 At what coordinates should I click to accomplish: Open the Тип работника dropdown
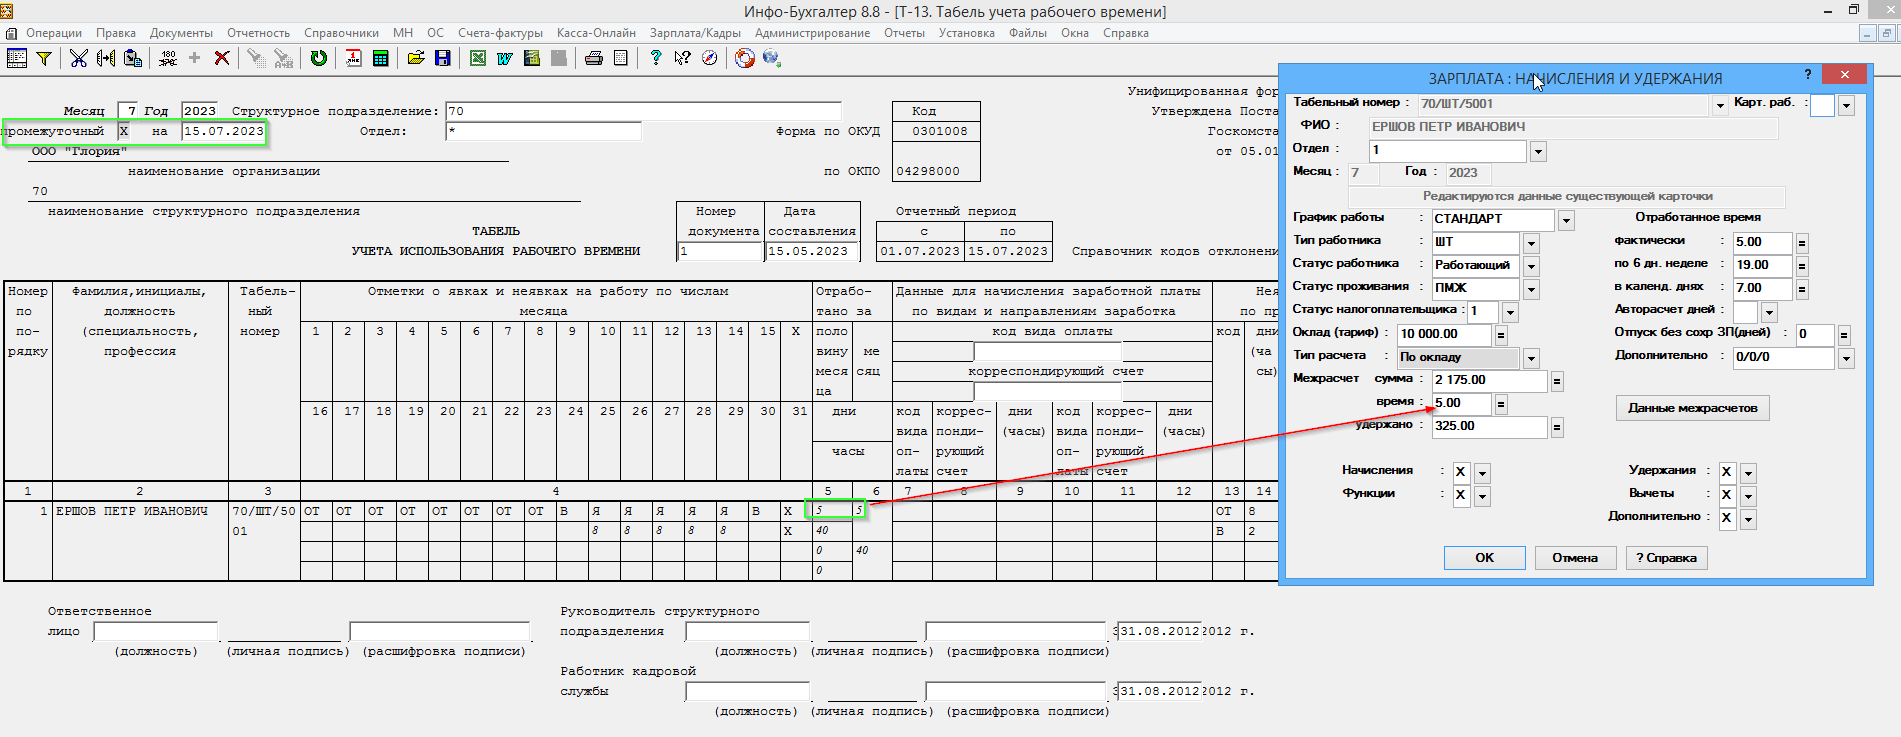1531,243
